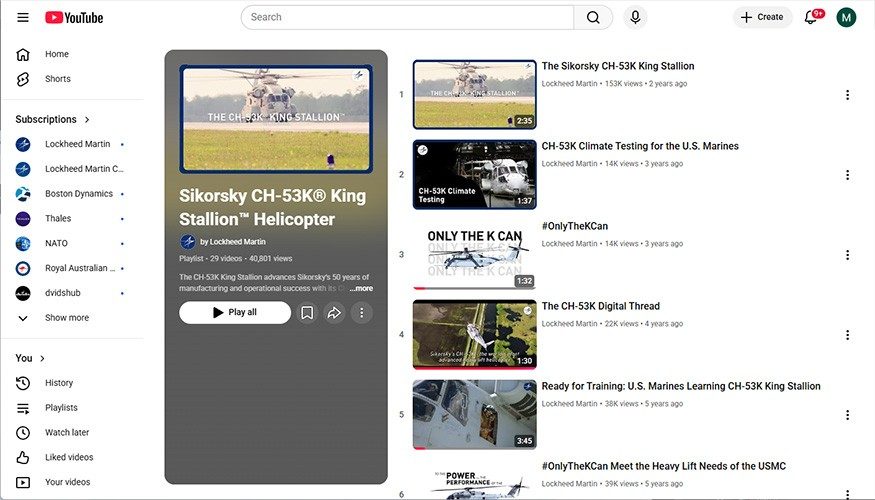Open #OnlyTheKCan Meet the Heavy Lift Needs title

(x=664, y=466)
